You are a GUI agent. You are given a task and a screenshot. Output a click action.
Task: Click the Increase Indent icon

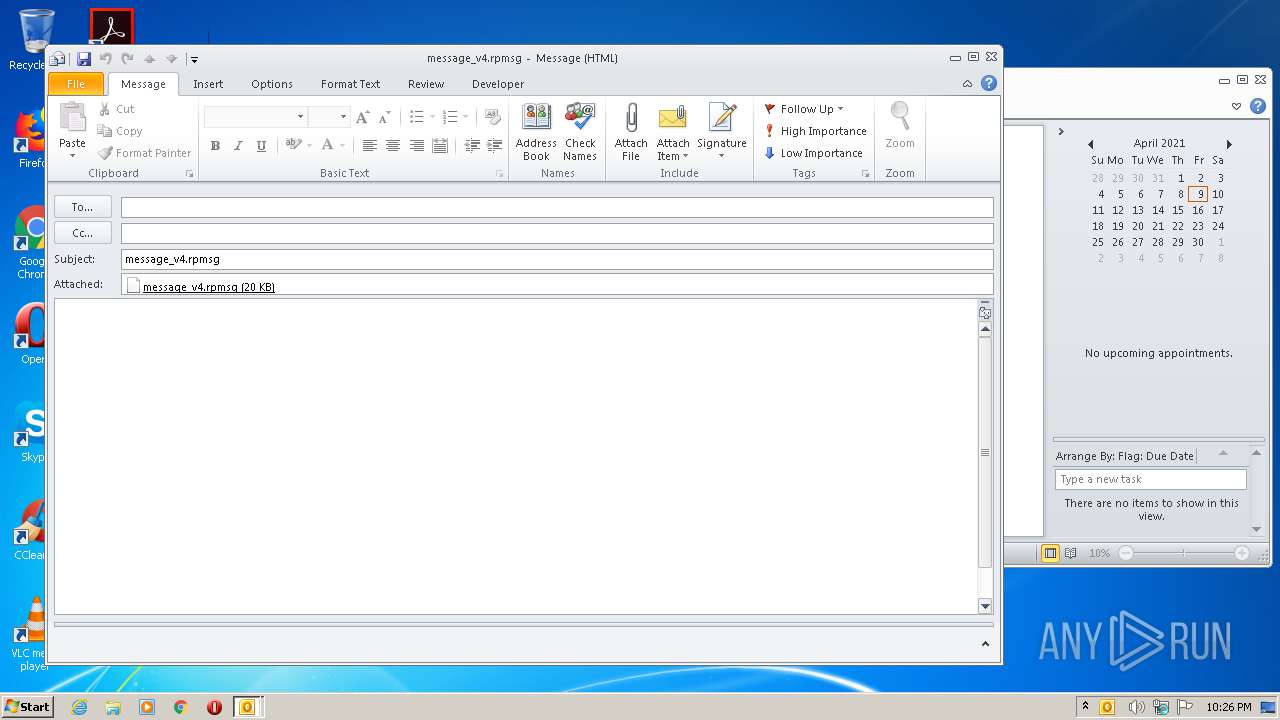494,146
